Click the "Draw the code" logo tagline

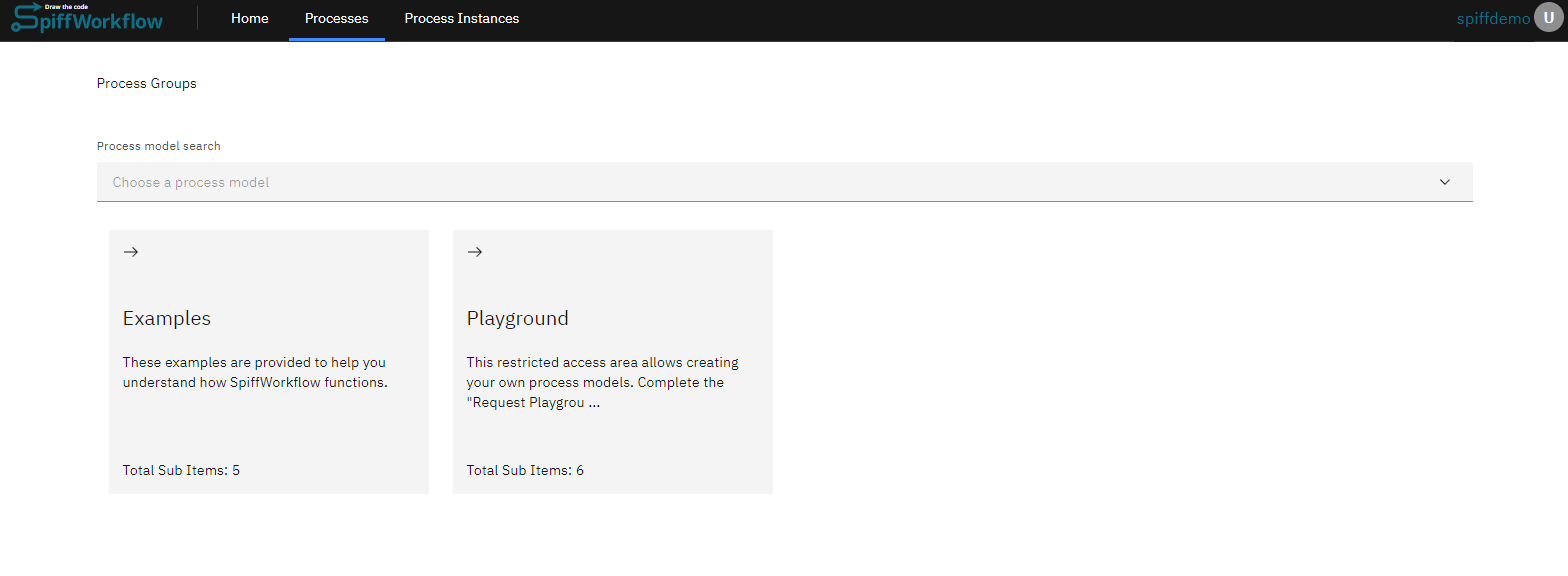[65, 6]
